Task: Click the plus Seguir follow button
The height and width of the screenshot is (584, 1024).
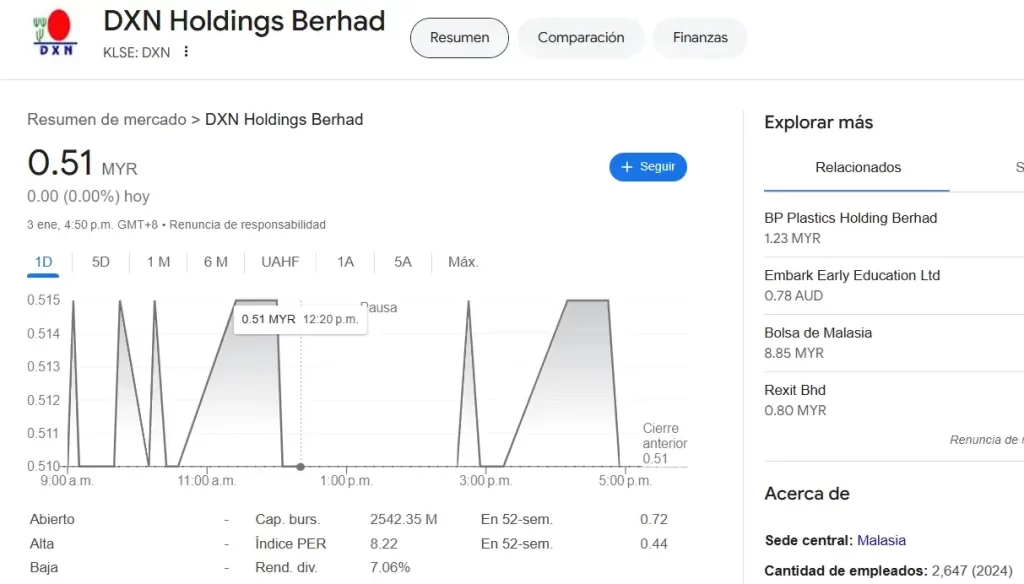Action: pyautogui.click(x=648, y=167)
